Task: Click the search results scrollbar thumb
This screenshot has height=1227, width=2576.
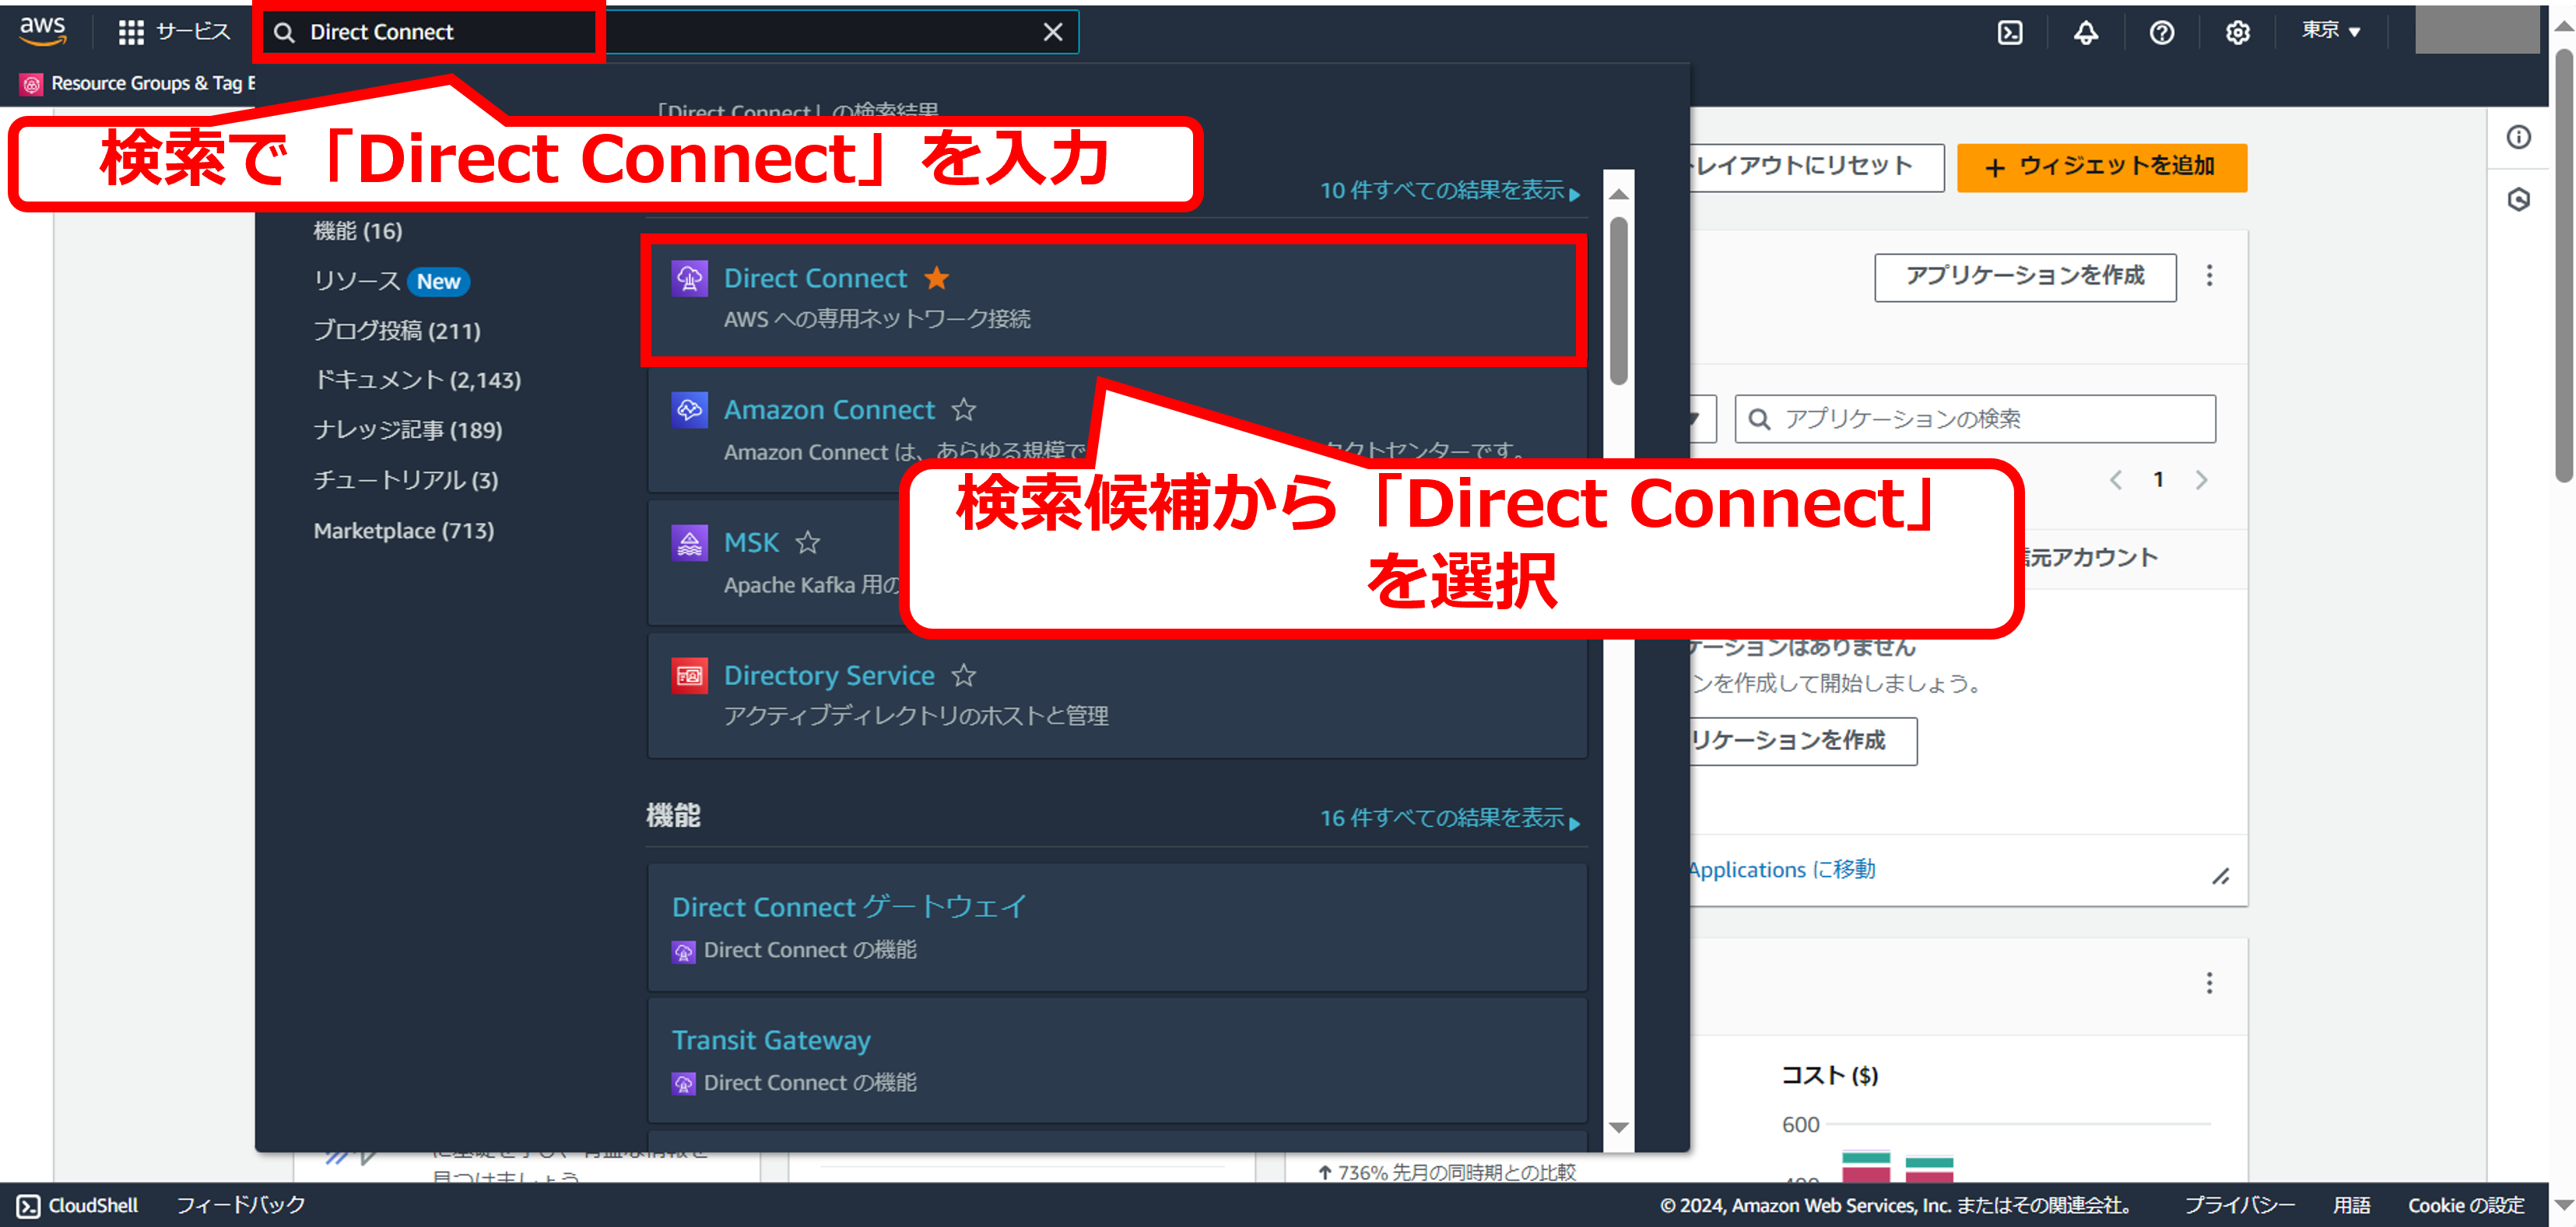Action: (1619, 300)
